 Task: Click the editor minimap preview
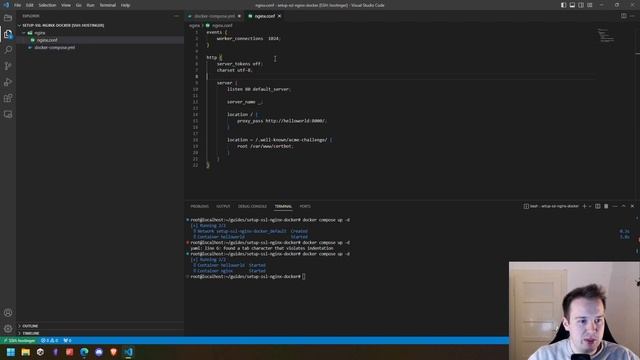[606, 36]
